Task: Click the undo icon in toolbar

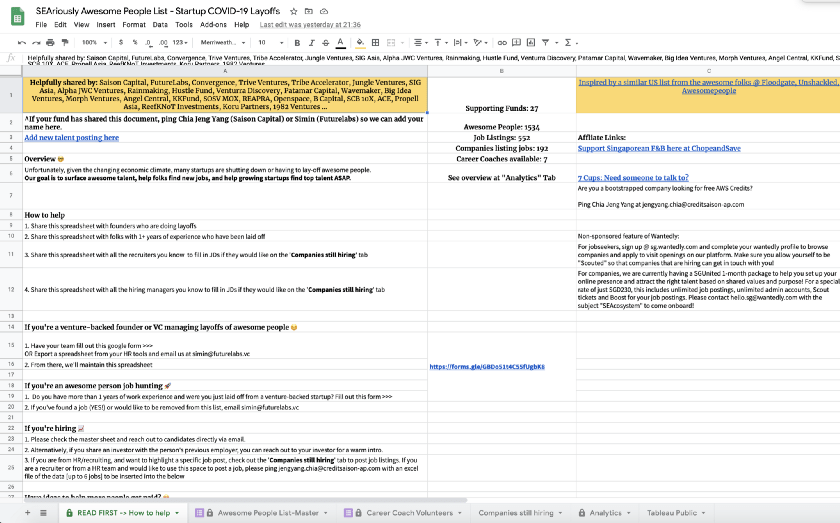Action: click(x=21, y=42)
